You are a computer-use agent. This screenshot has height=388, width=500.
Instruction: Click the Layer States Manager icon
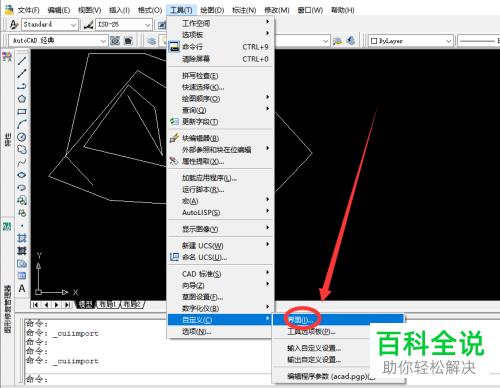point(350,41)
